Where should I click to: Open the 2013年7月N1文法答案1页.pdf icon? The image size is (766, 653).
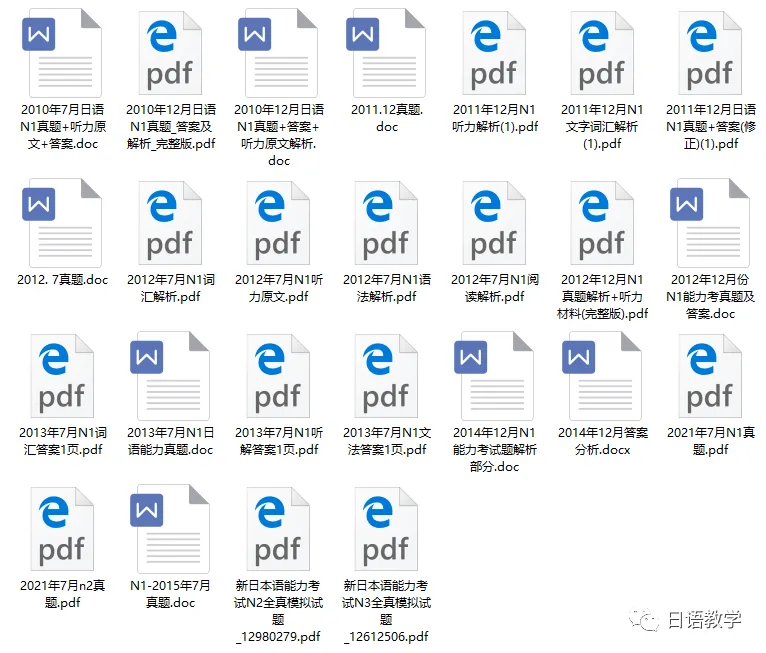386,376
